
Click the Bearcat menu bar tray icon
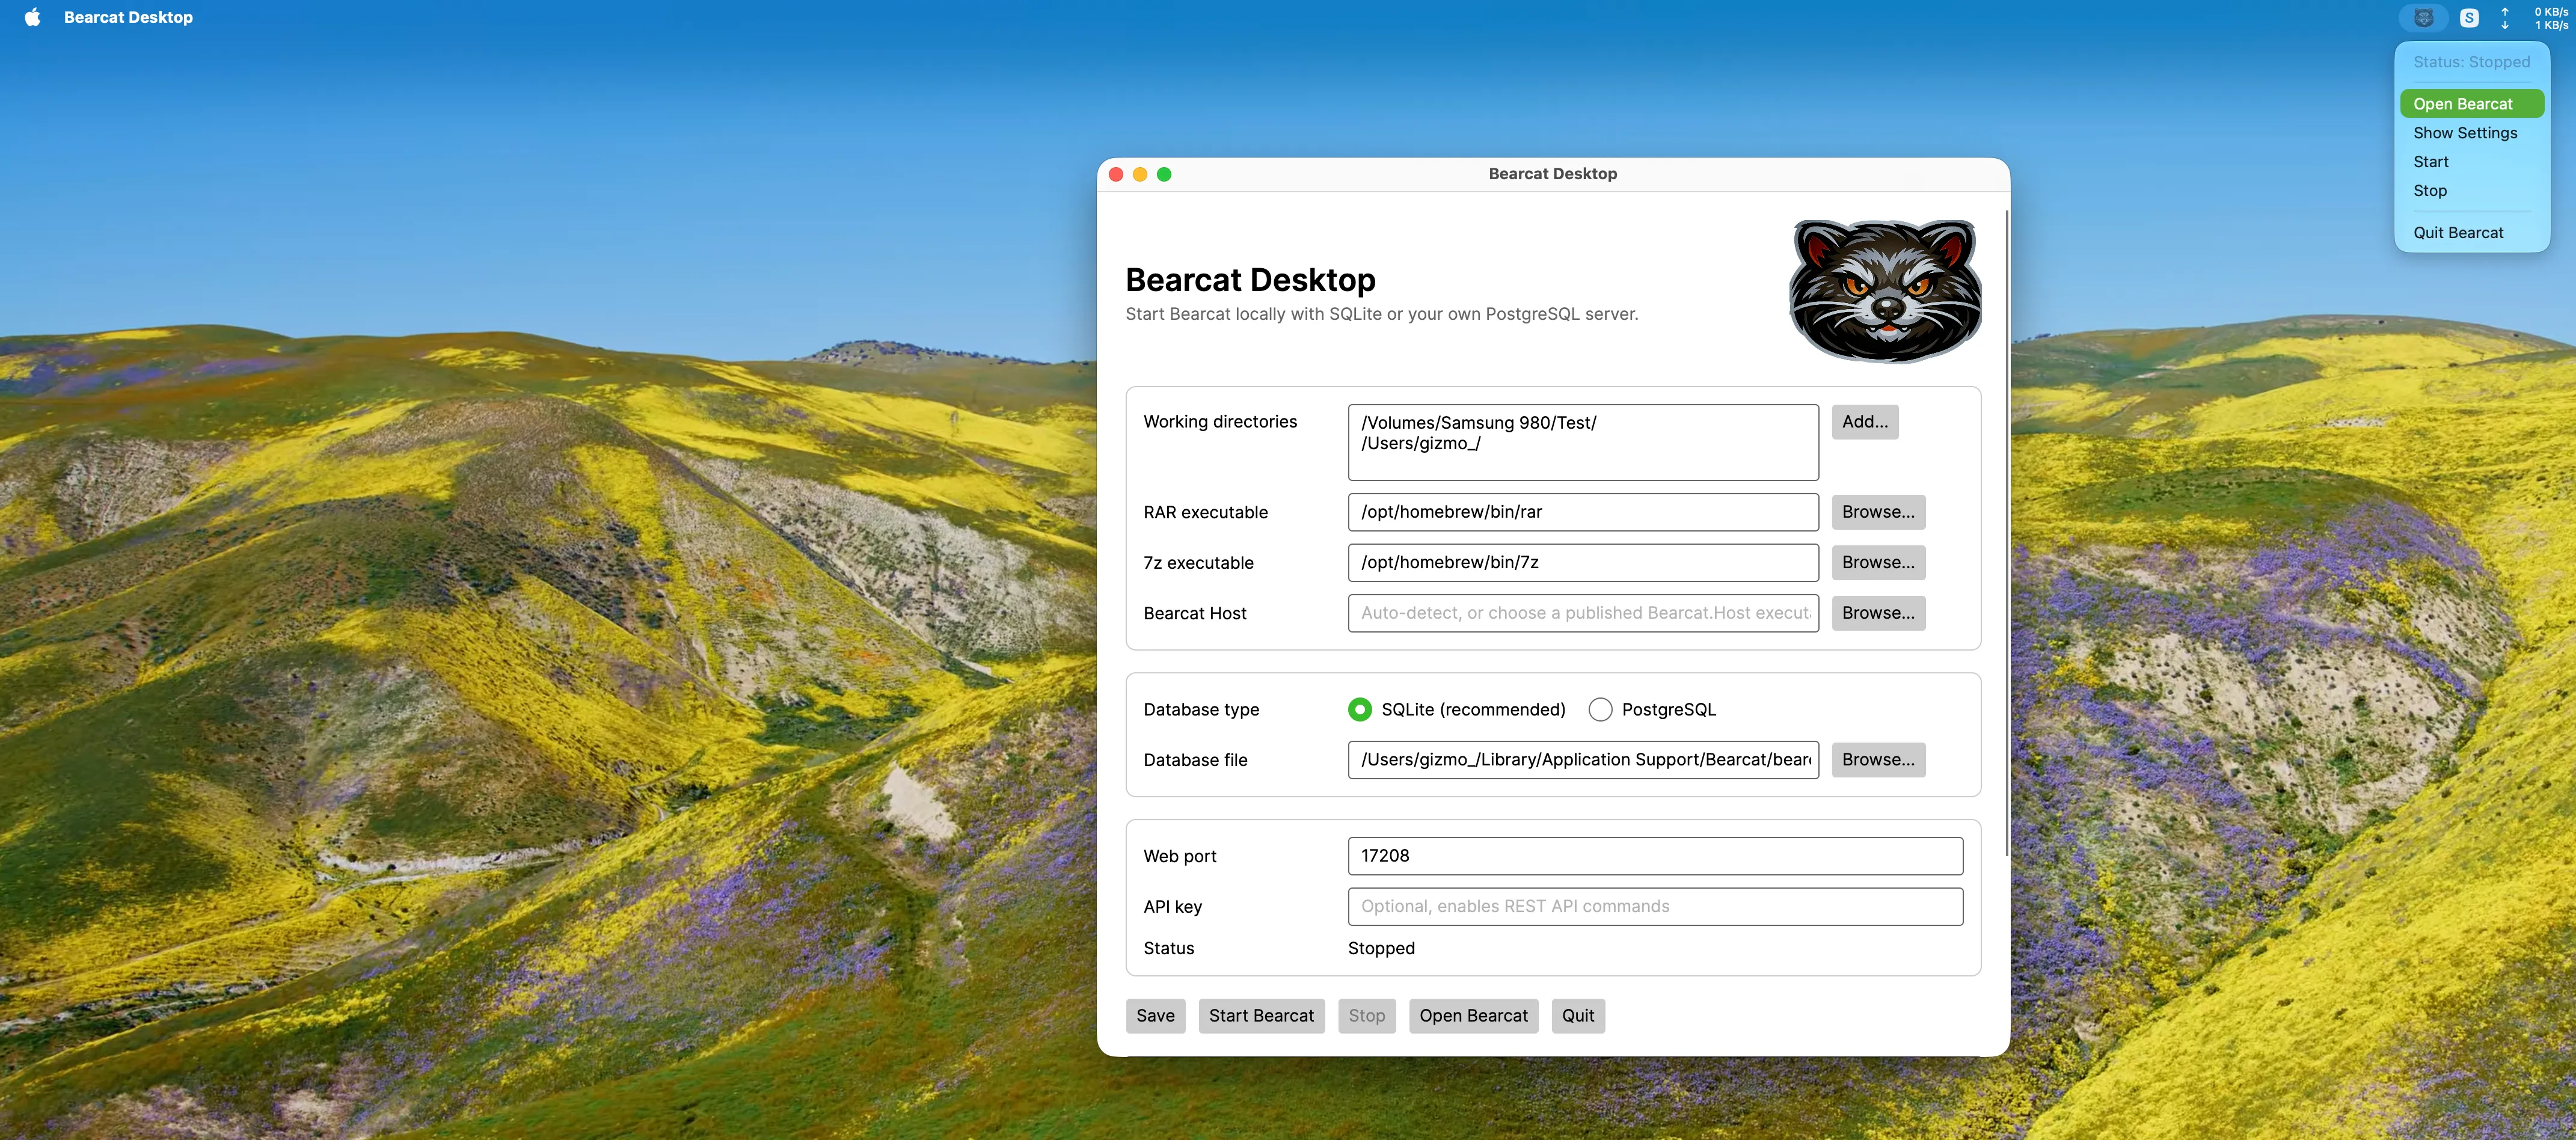tap(2423, 18)
